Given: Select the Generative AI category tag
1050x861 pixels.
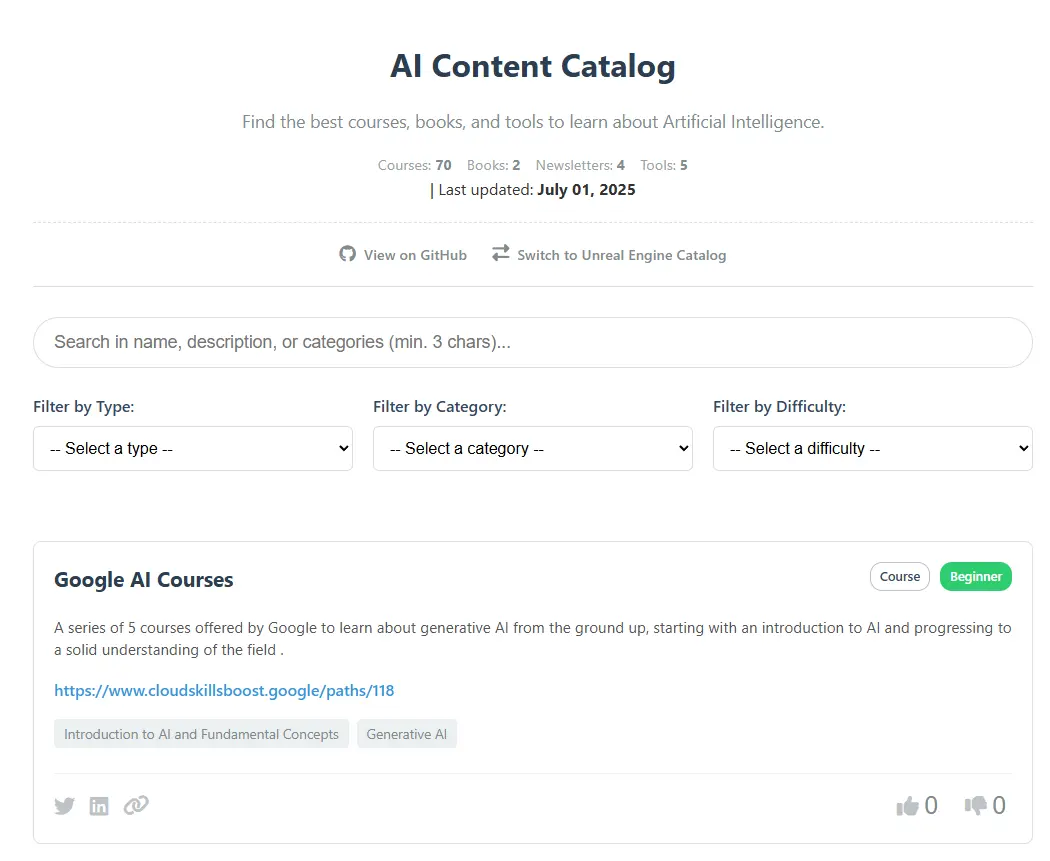Looking at the screenshot, I should coord(406,734).
